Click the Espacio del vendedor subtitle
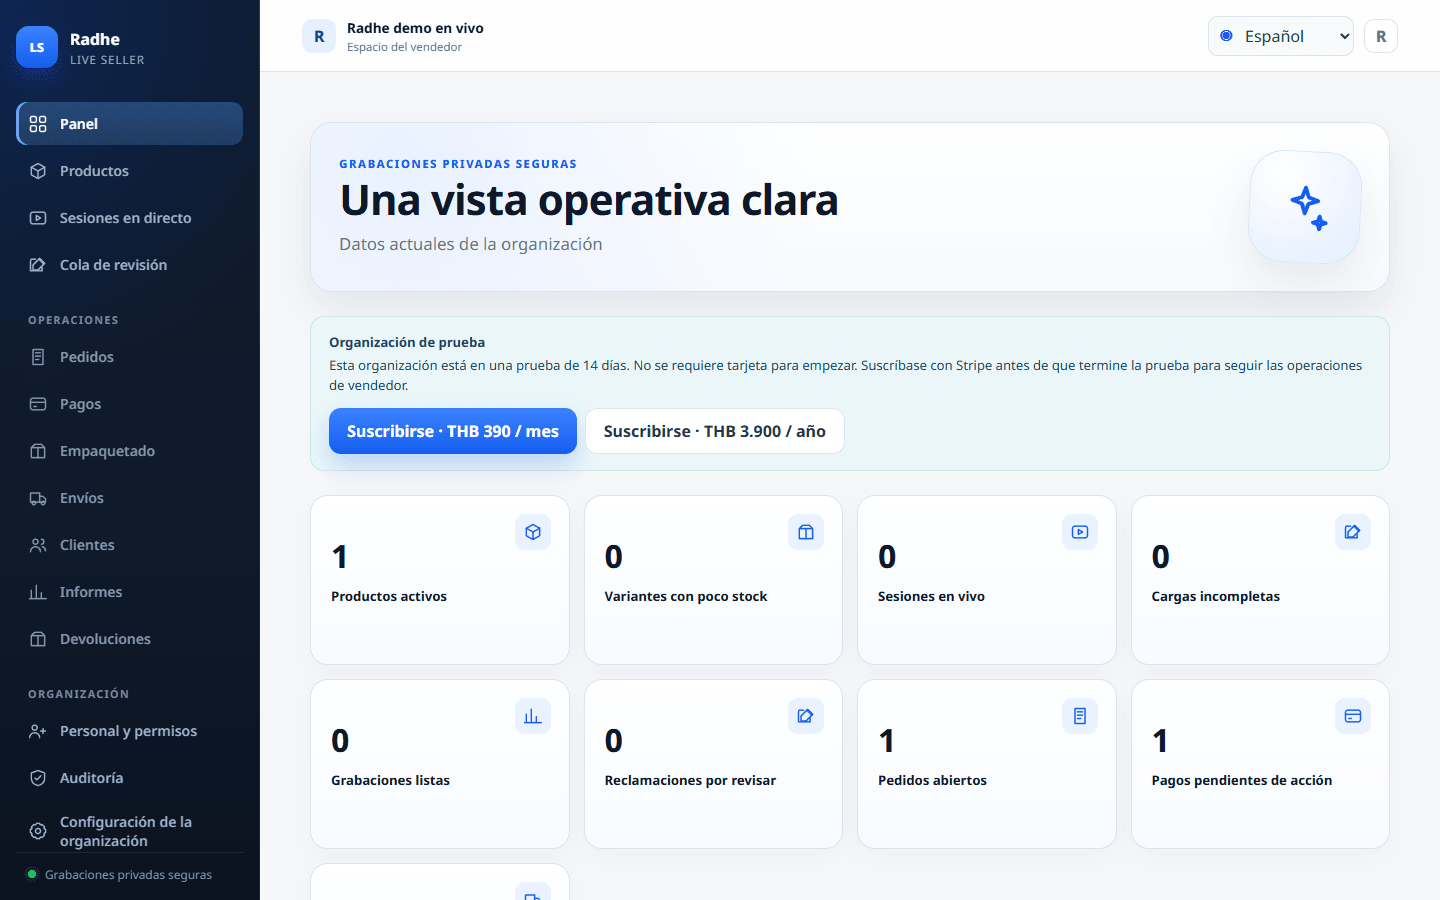Image resolution: width=1440 pixels, height=900 pixels. click(x=404, y=47)
